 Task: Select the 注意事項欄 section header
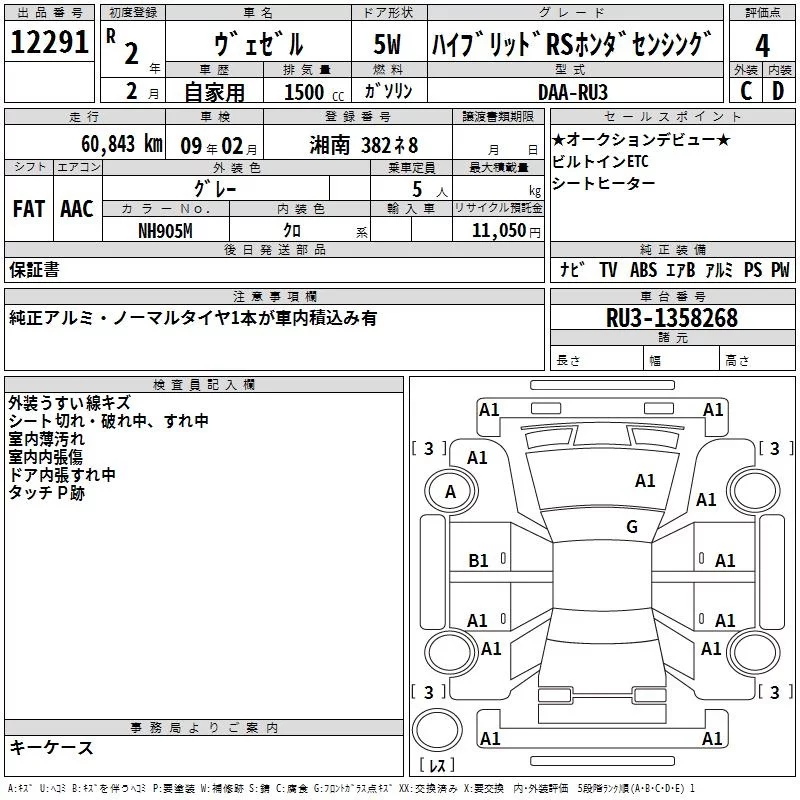coord(274,296)
